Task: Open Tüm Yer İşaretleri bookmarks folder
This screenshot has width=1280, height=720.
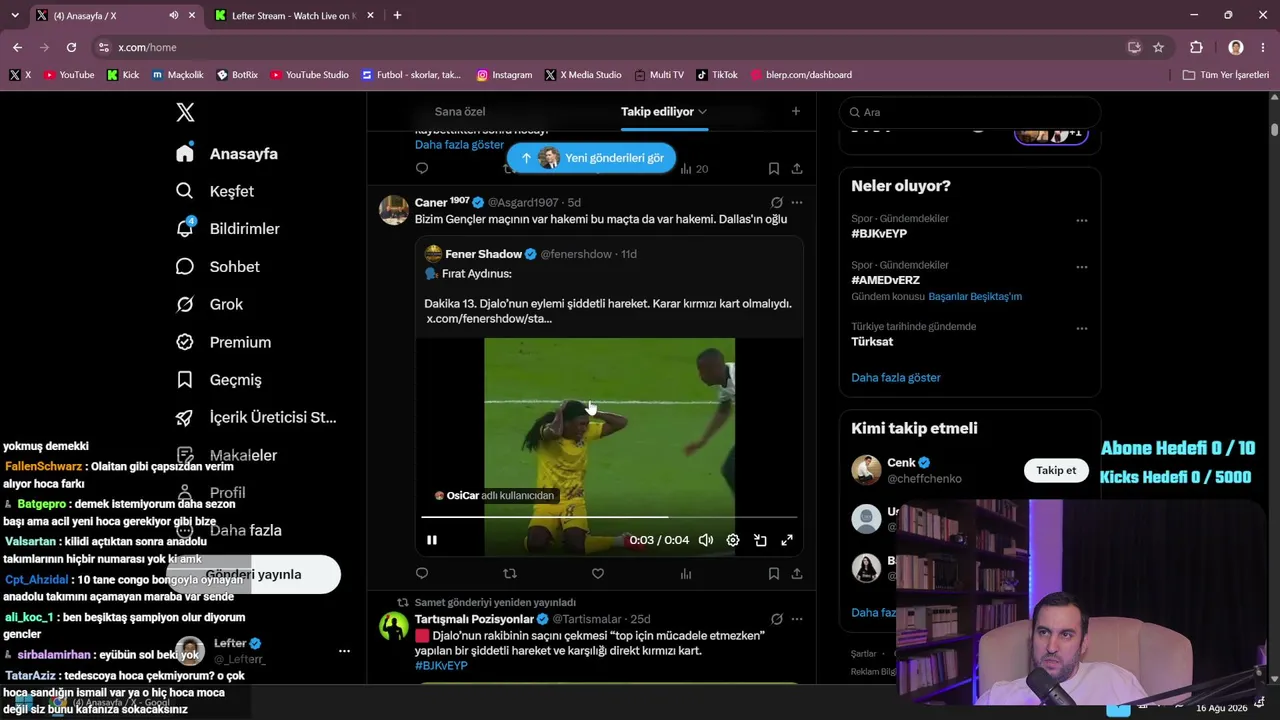Action: click(x=1225, y=75)
